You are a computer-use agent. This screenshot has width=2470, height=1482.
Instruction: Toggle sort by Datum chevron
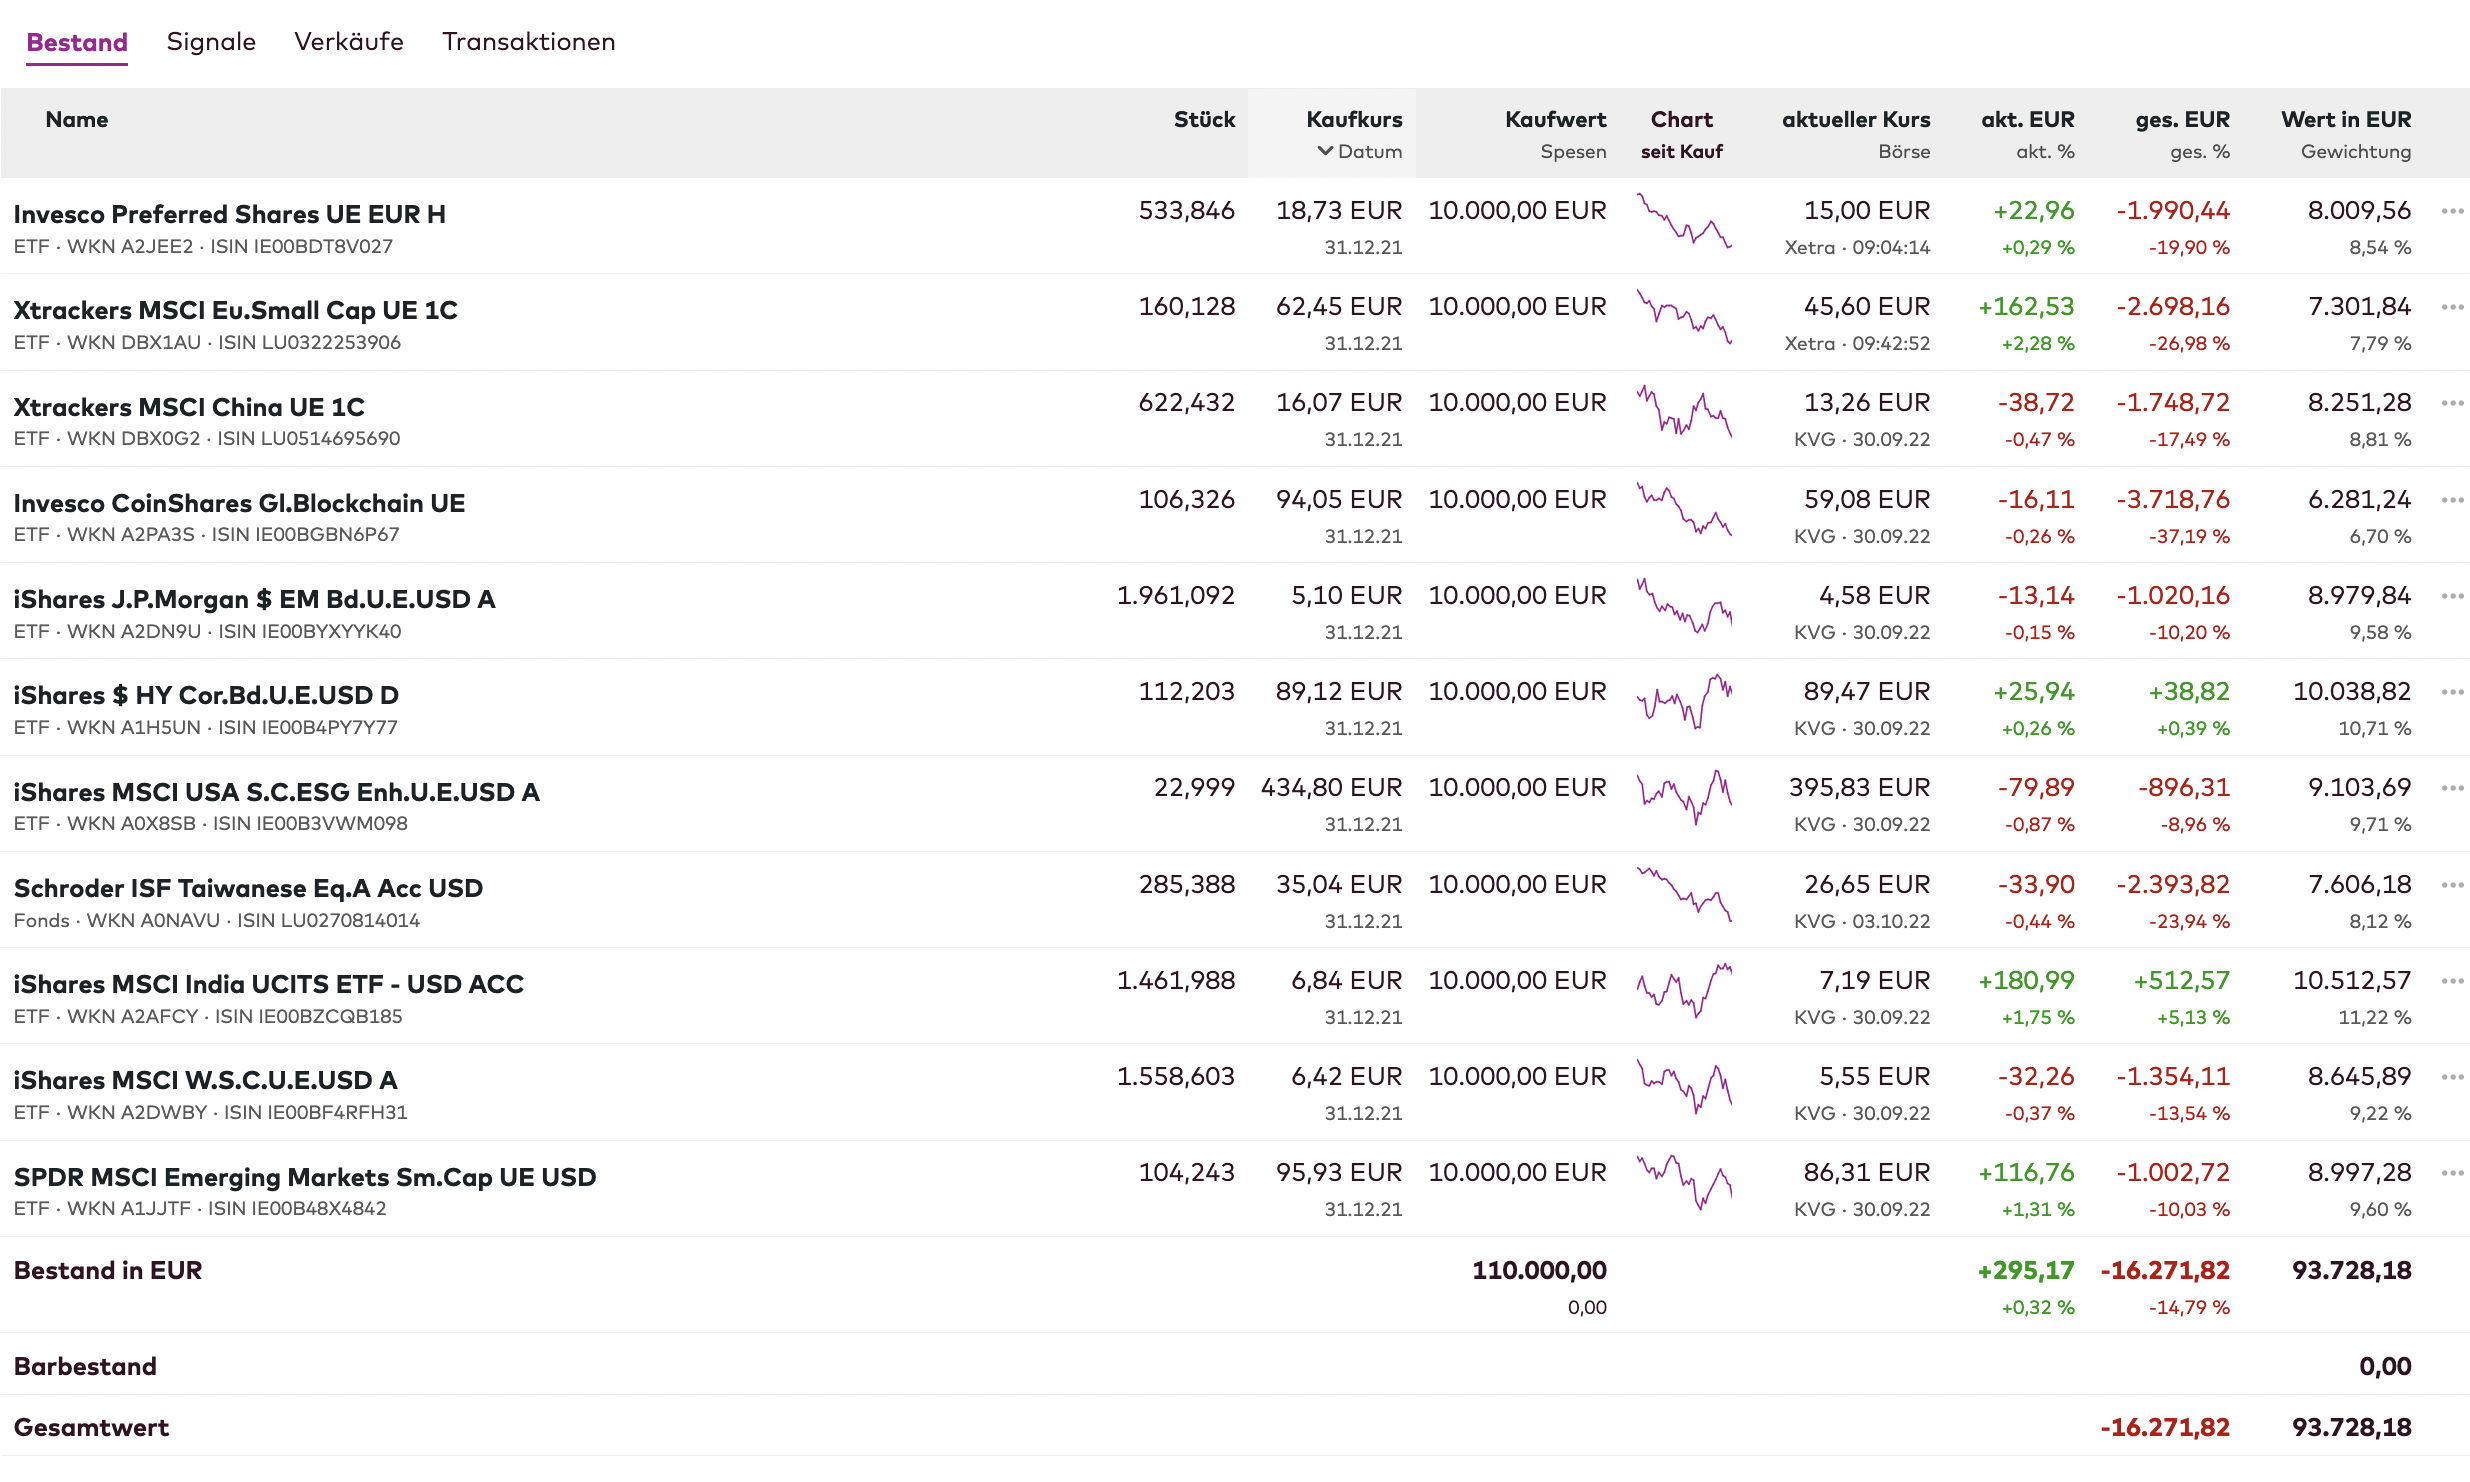point(1326,151)
